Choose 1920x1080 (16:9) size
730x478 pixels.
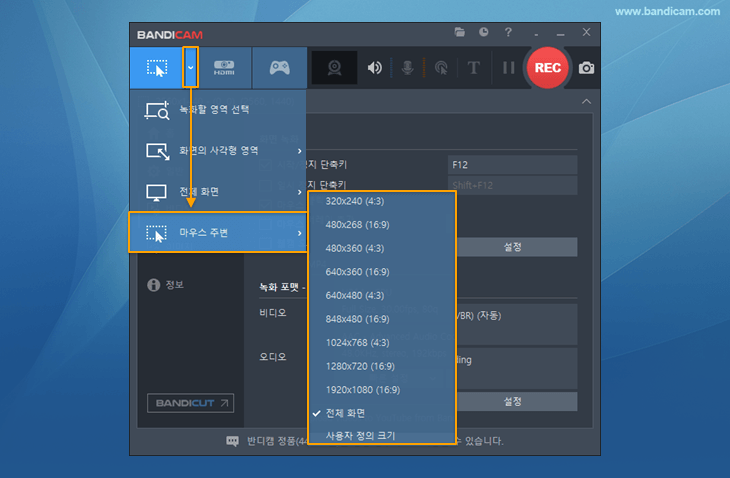point(382,390)
